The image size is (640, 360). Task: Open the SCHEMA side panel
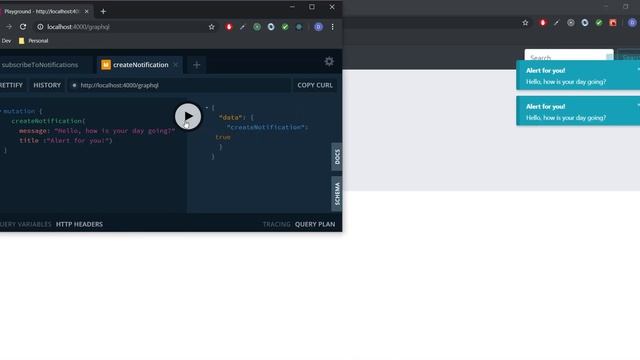[x=337, y=194]
